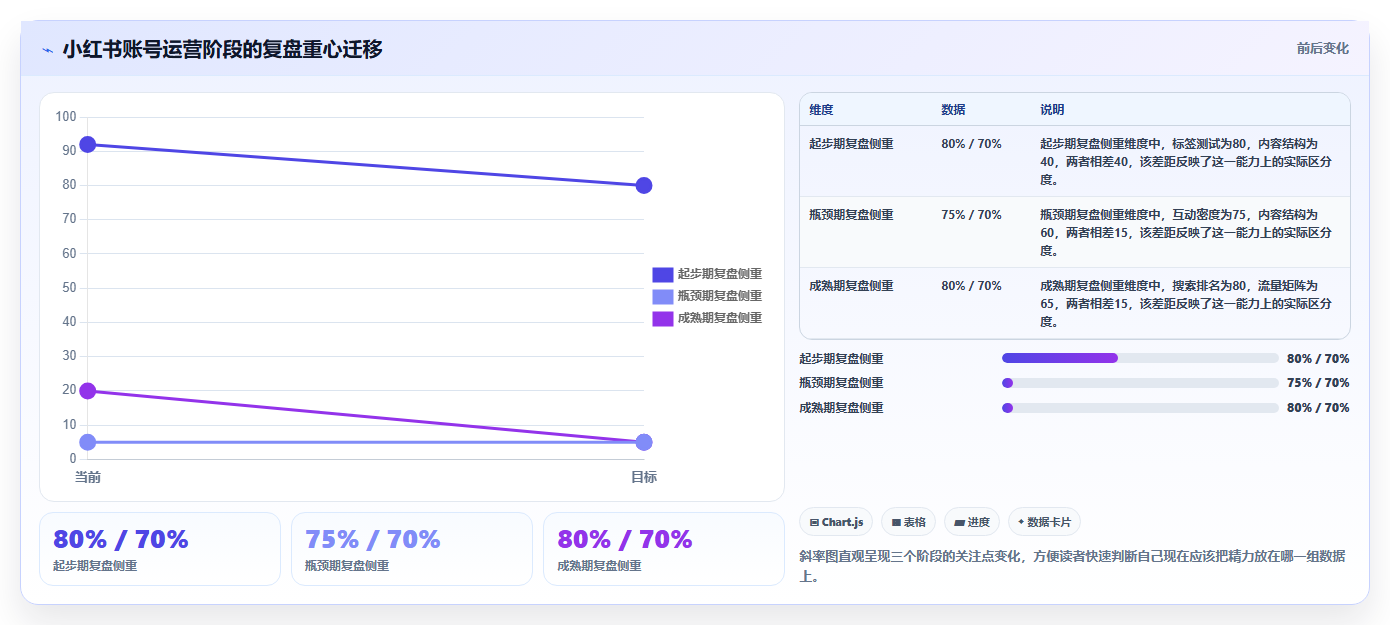Screen dimensions: 1390x625
Task: Click the 说明 table column header
Action: click(x=1052, y=110)
